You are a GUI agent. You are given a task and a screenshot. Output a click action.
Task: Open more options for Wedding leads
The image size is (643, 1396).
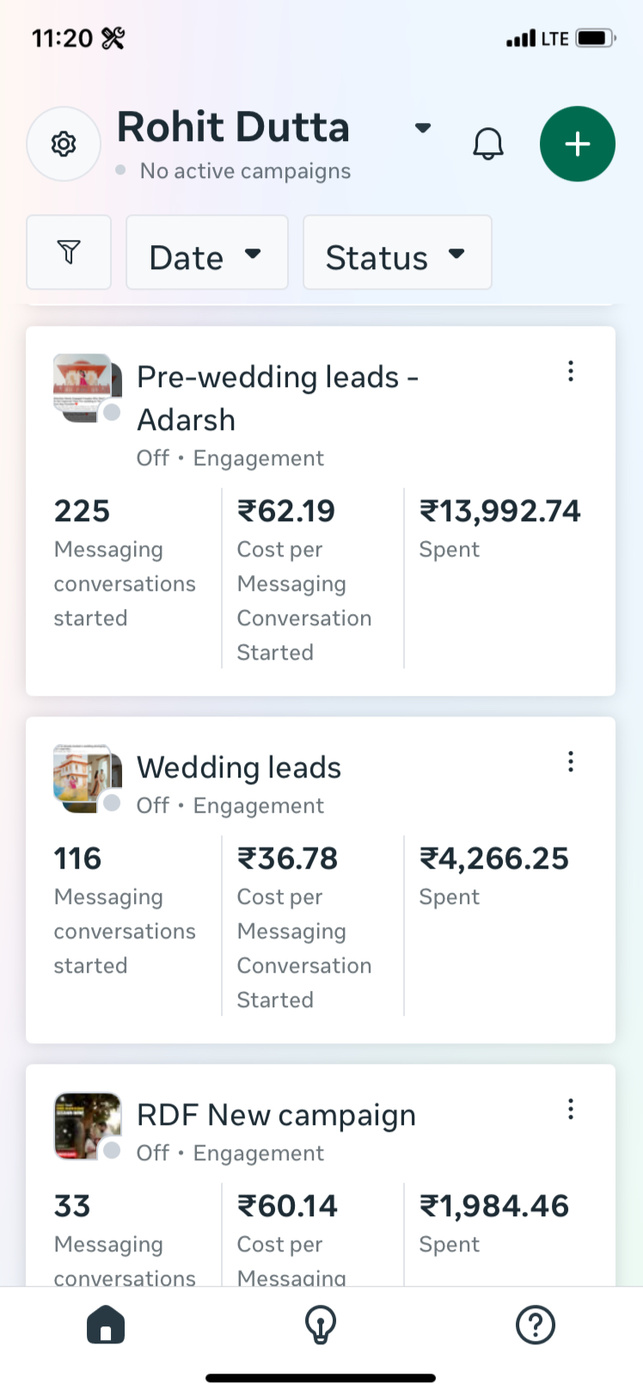pyautogui.click(x=570, y=762)
